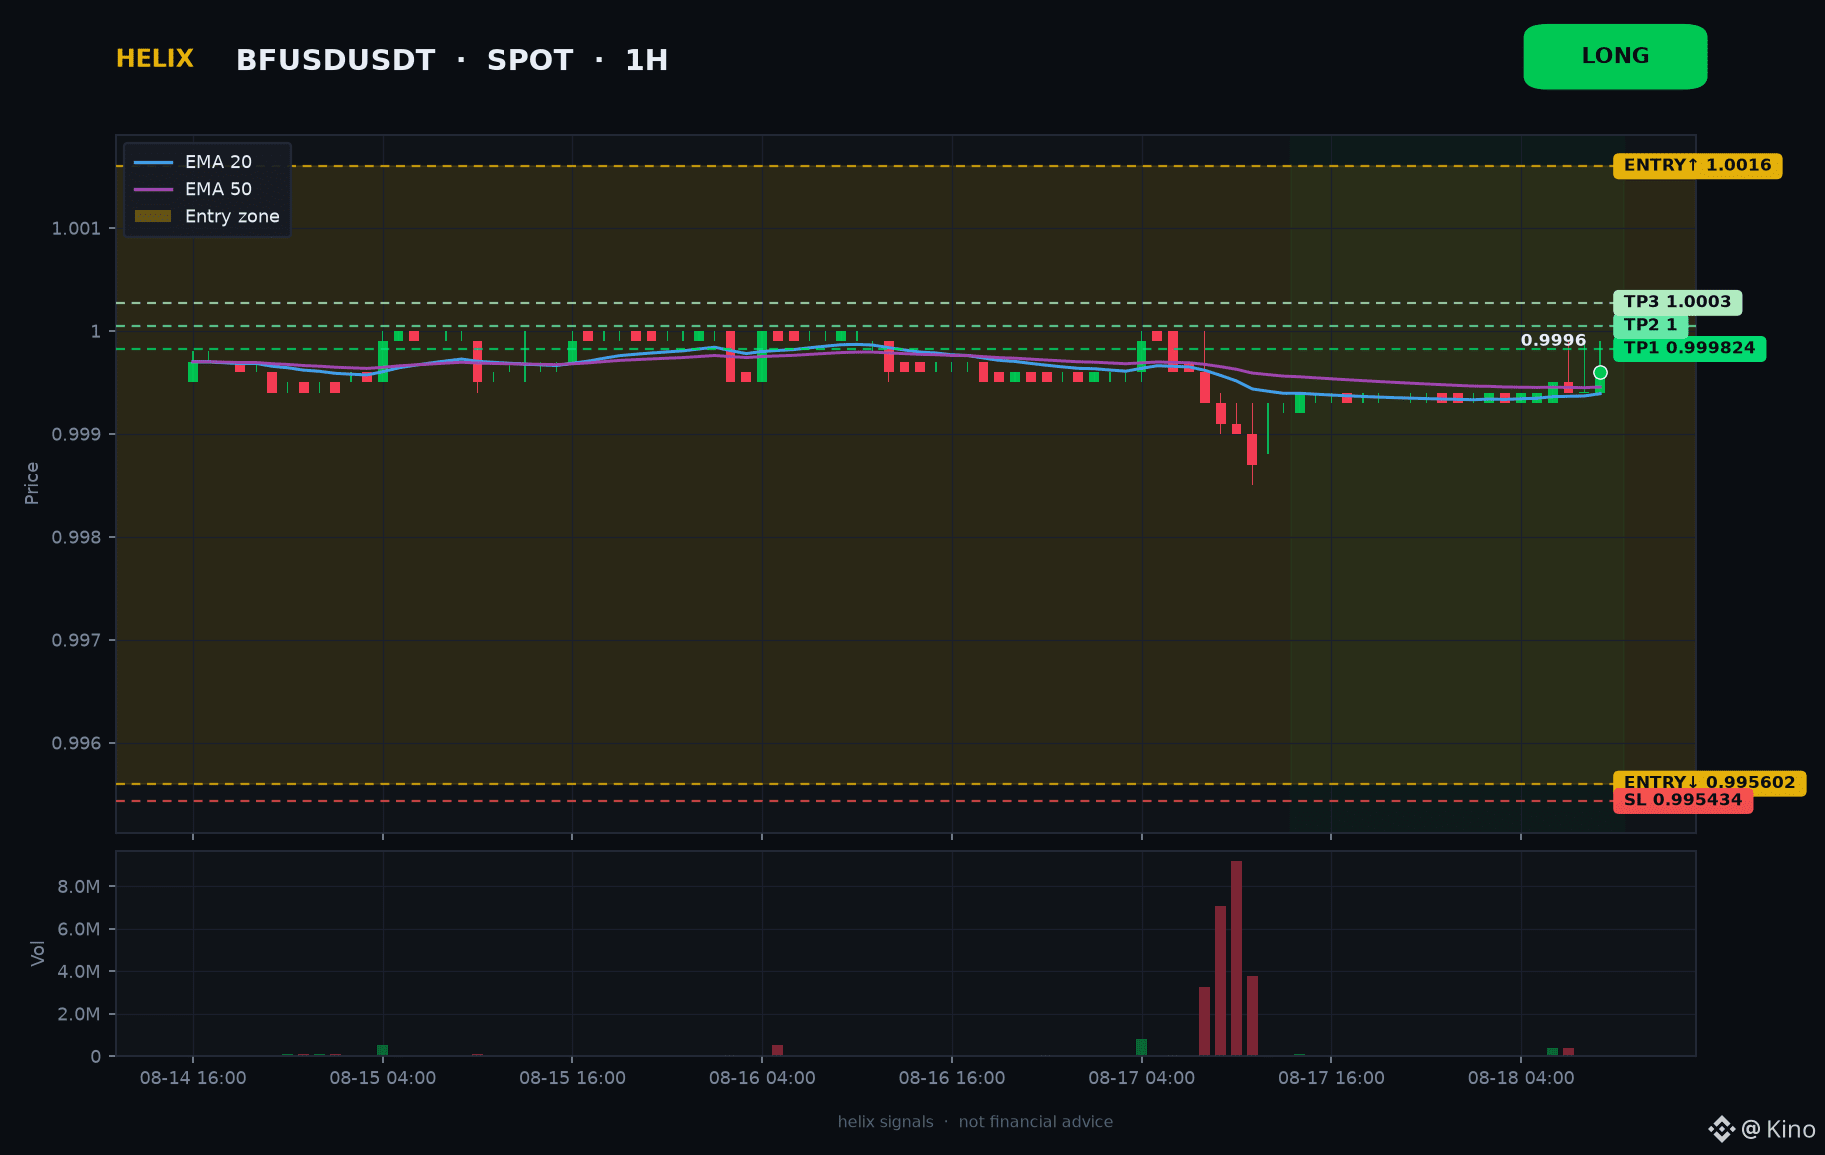Click the ENTRY↓ 0.995602 level tag
The width and height of the screenshot is (1825, 1155).
pyautogui.click(x=1709, y=783)
